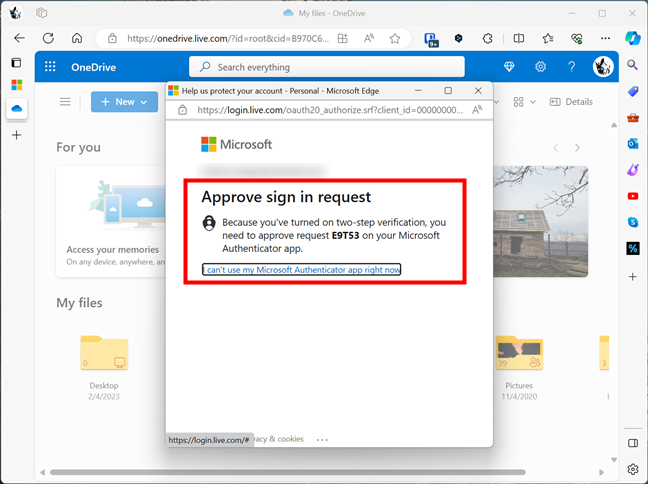Image resolution: width=648 pixels, height=484 pixels.
Task: Show previous For you item
Action: 556,148
